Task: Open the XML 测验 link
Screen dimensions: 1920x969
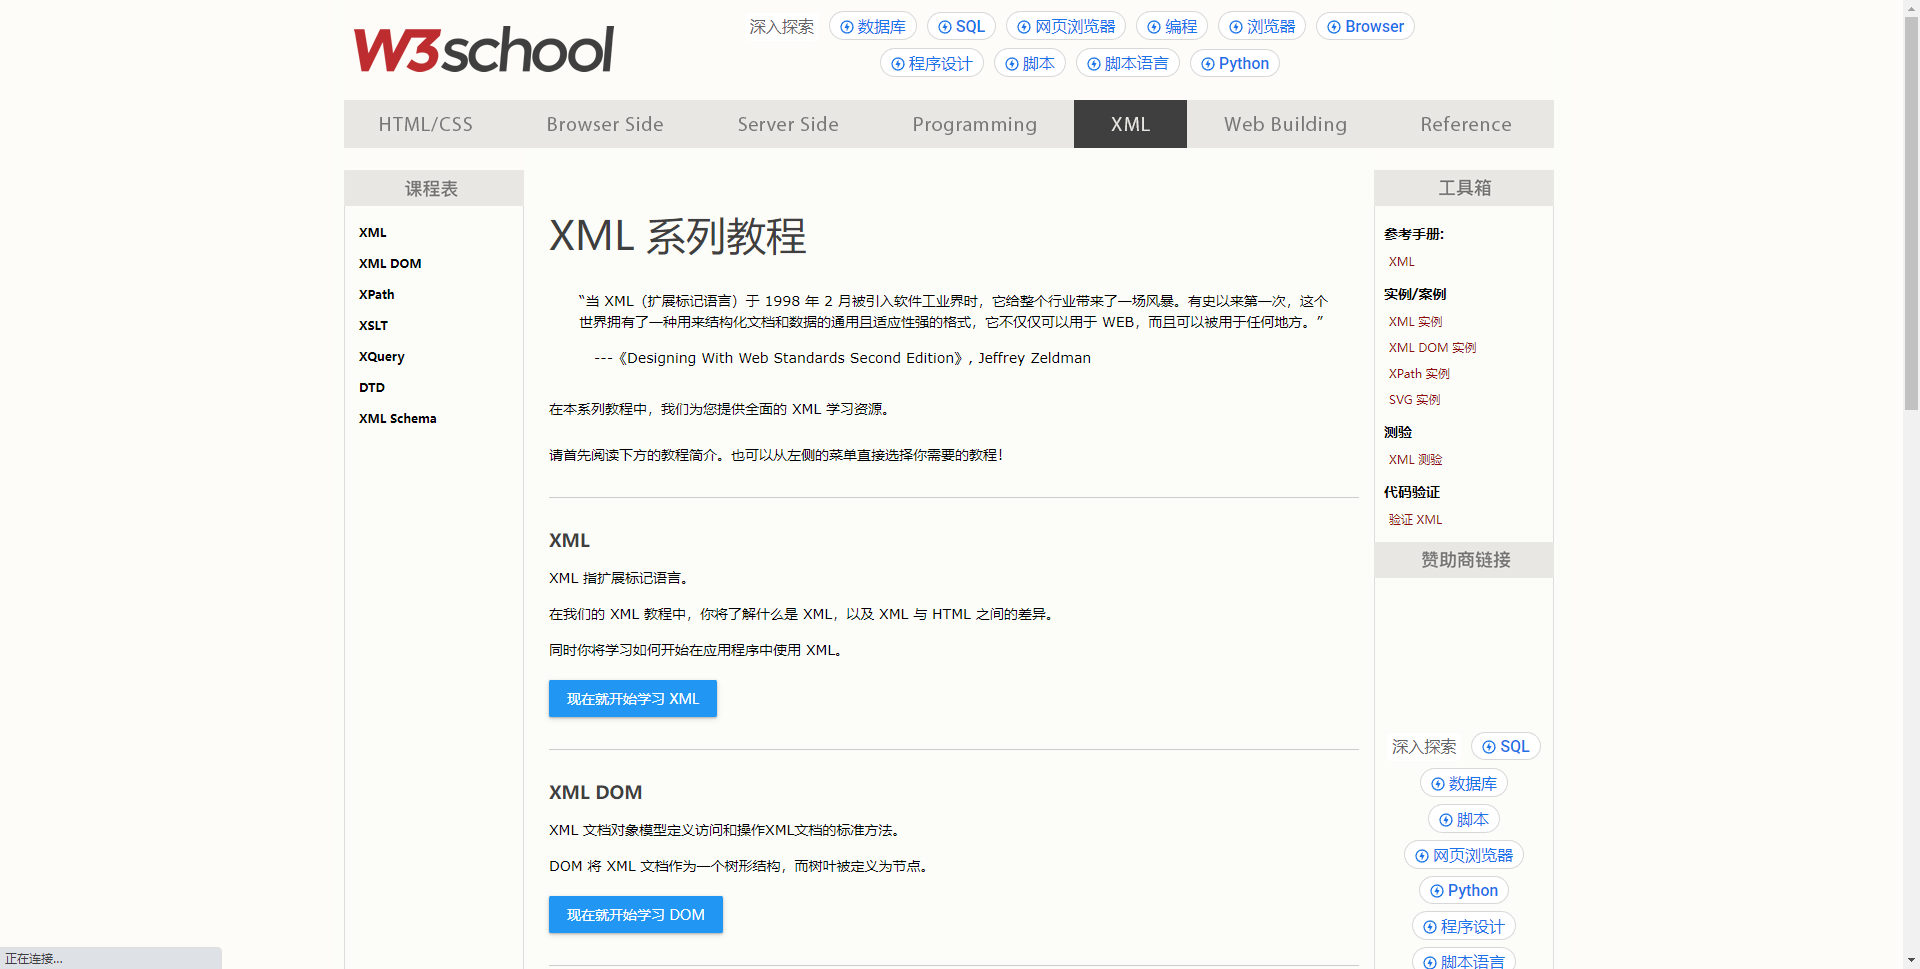Action: pyautogui.click(x=1415, y=460)
